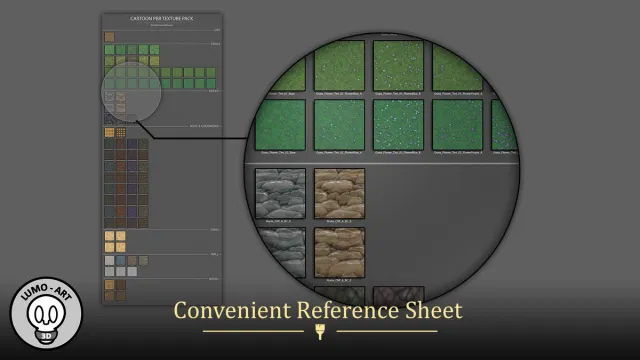Click the single dirt swatch at the sheet's top
Screen dimensions: 640x360
[109, 37]
